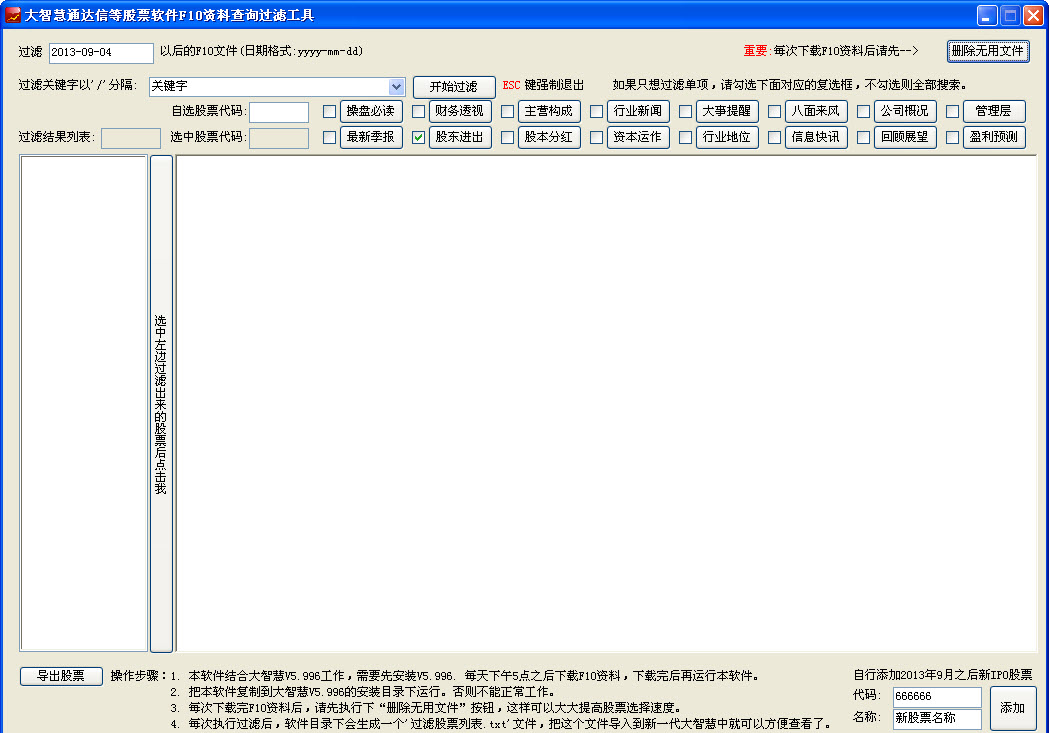This screenshot has width=1049, height=733.
Task: Click the 选中股票代码 field
Action: click(x=279, y=138)
